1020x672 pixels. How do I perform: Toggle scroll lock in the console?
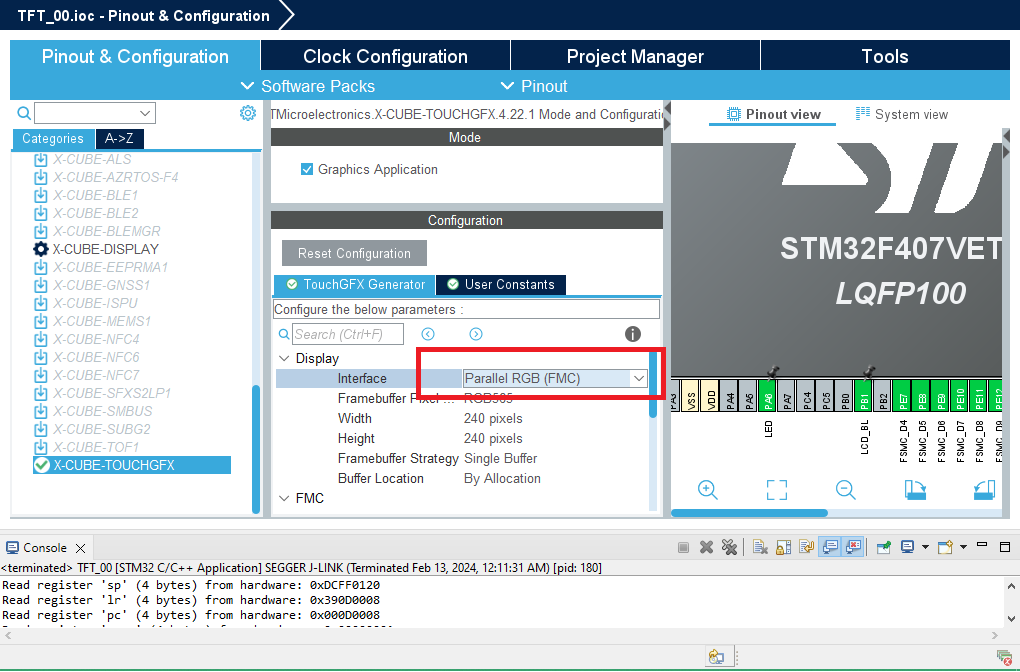coord(783,545)
